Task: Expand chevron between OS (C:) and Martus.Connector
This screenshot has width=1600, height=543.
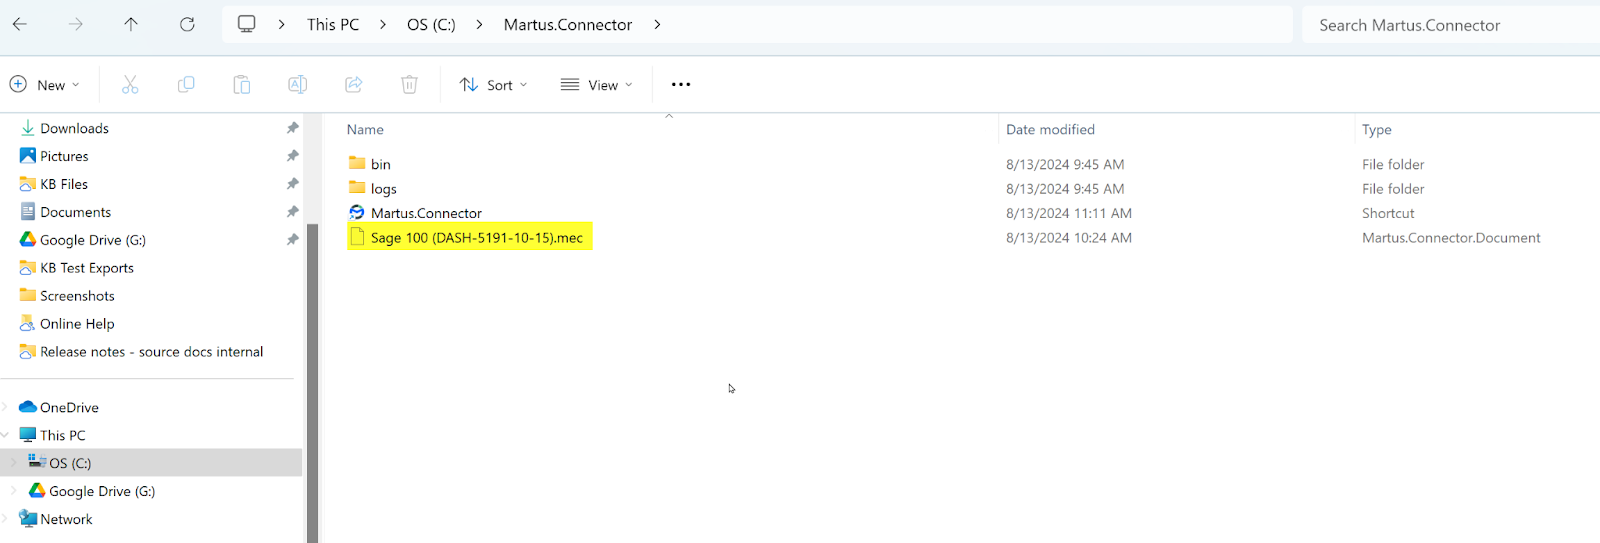Action: [480, 25]
